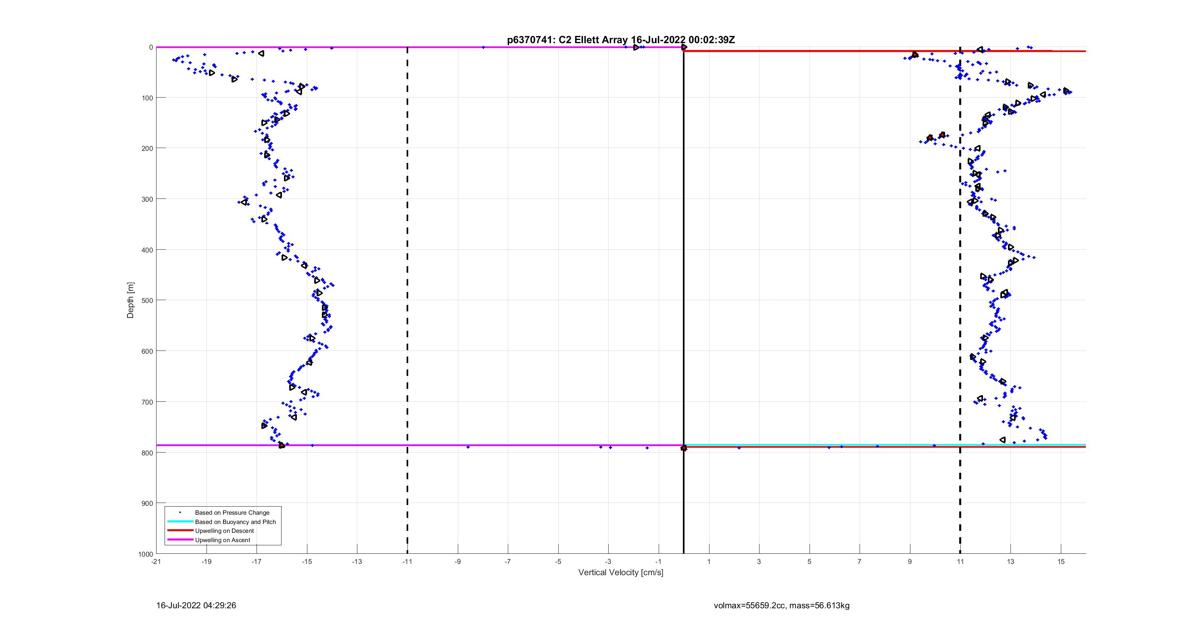Click x-axis tick label -11
1200x622 pixels.
coord(407,561)
